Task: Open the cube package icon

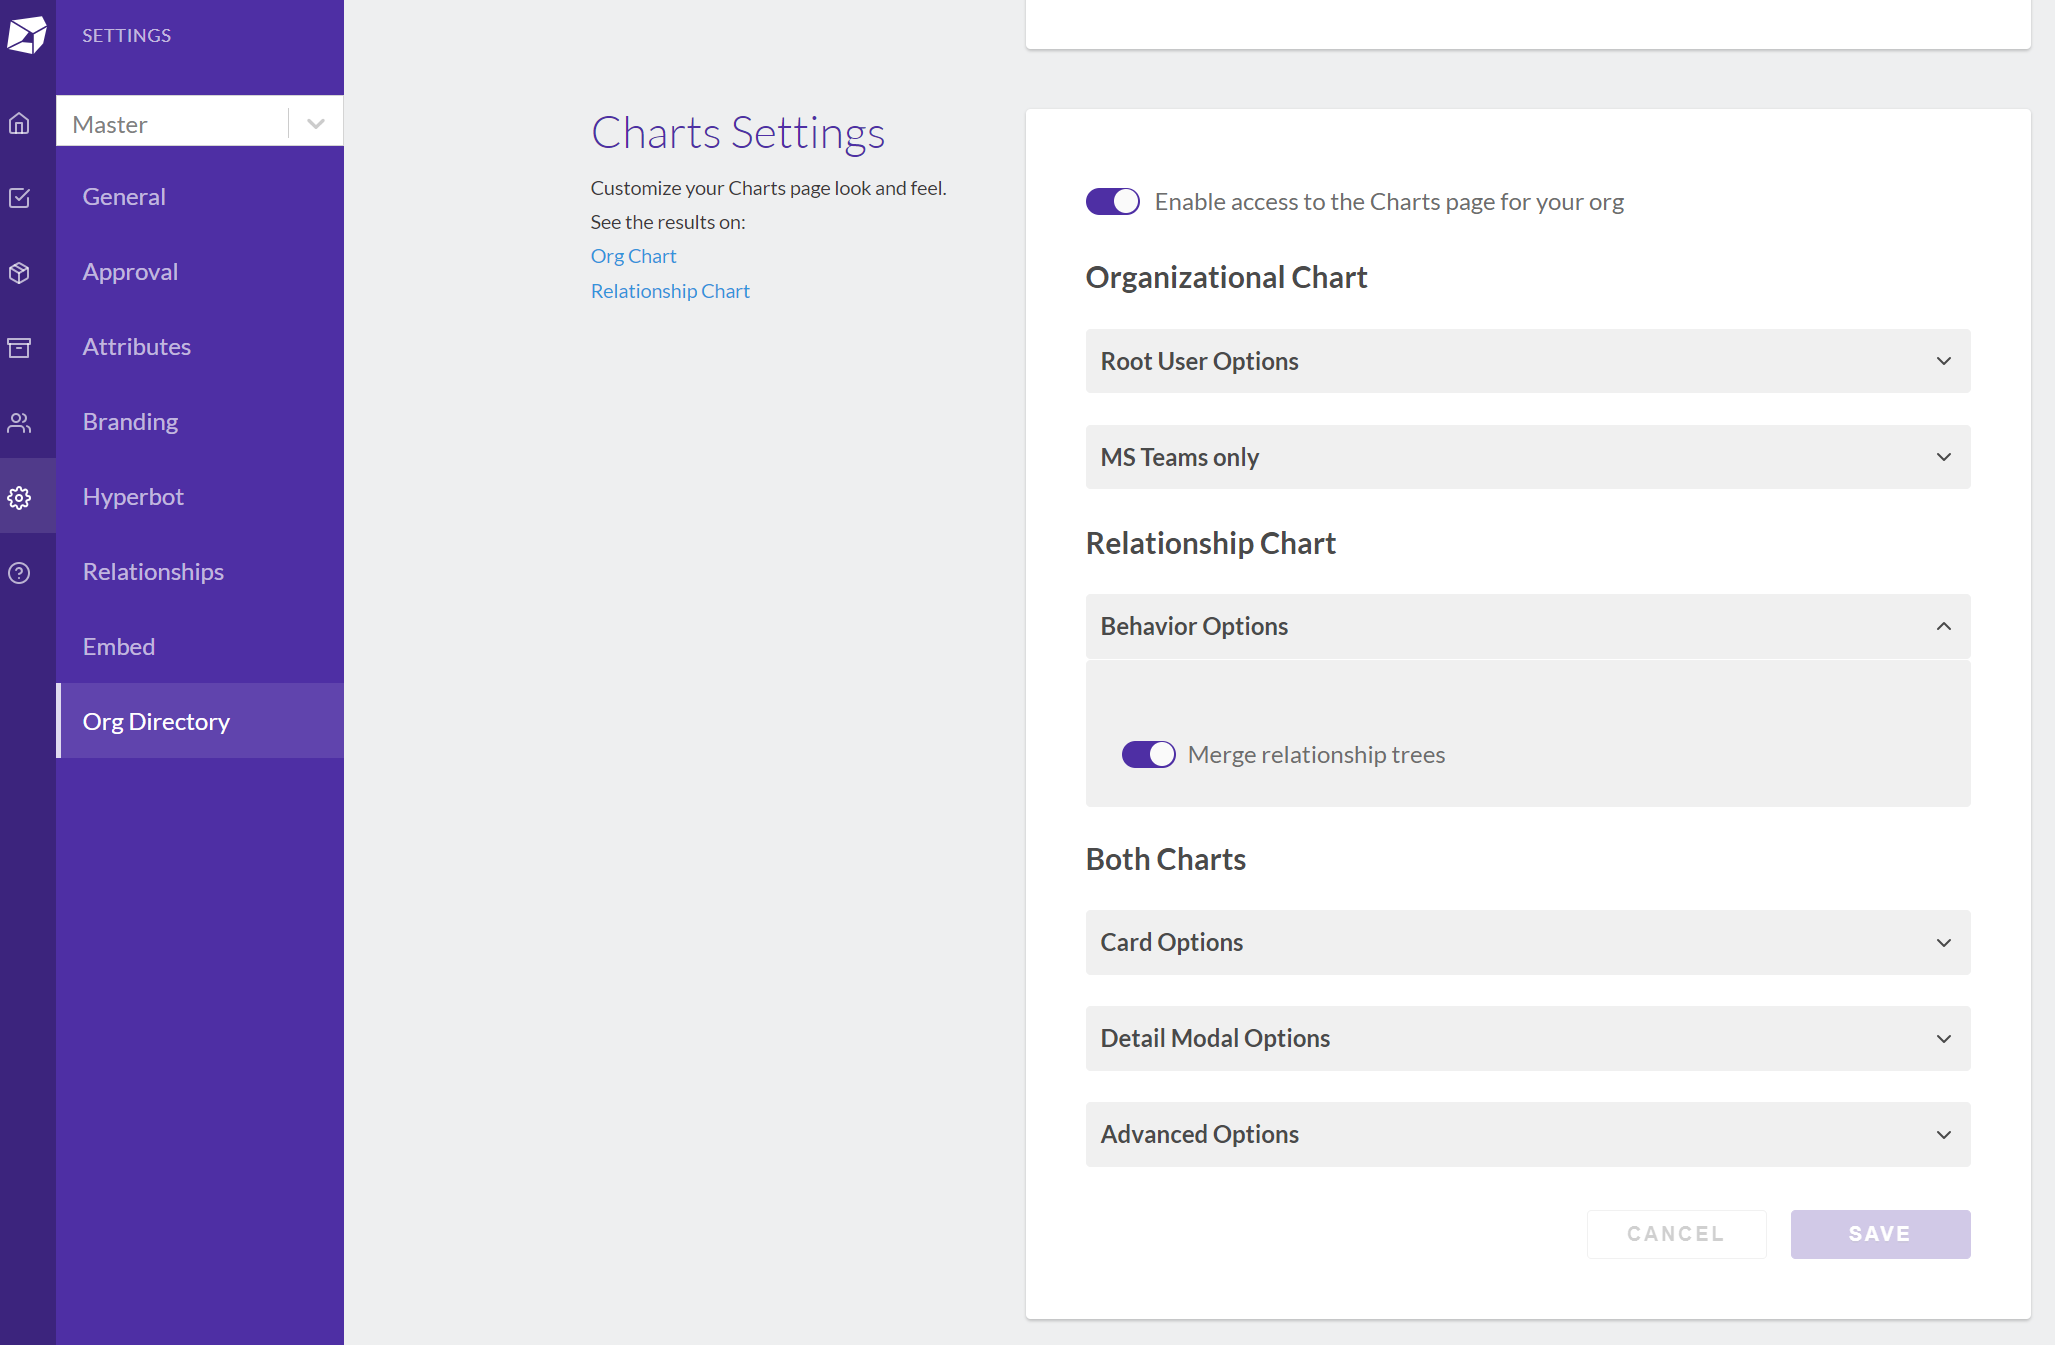Action: coord(19,273)
